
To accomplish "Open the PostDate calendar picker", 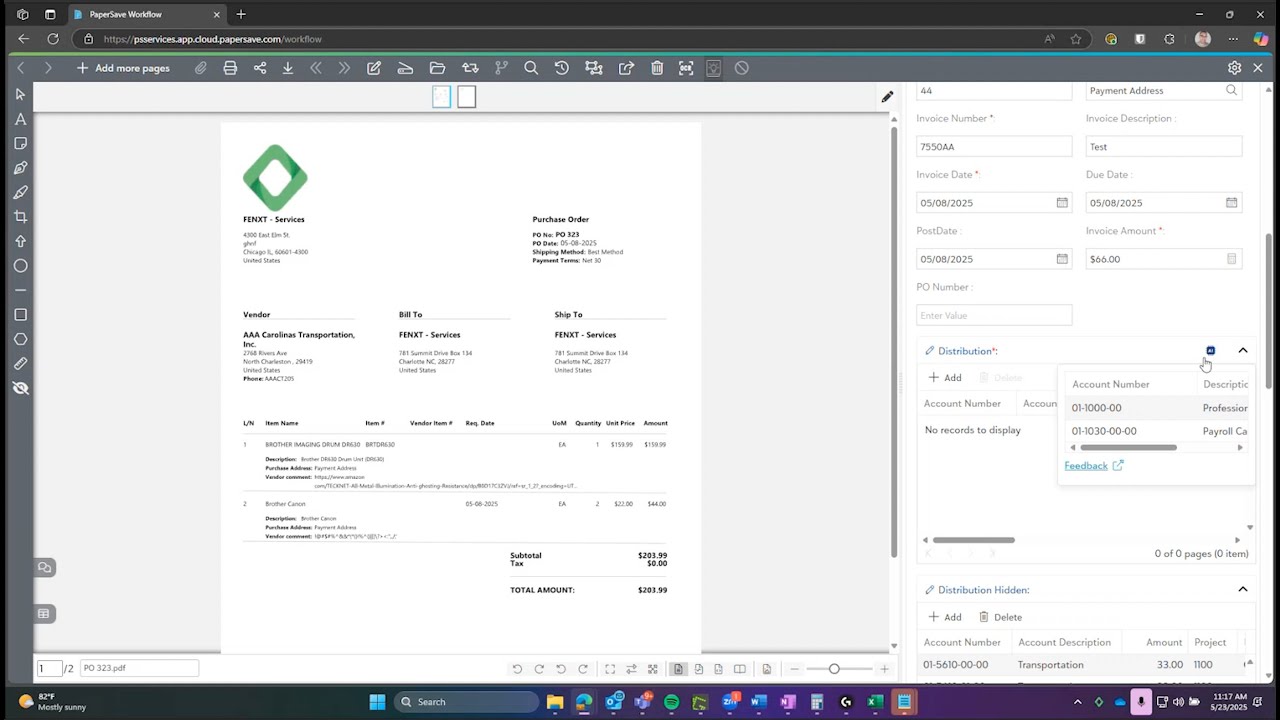I will [1062, 259].
